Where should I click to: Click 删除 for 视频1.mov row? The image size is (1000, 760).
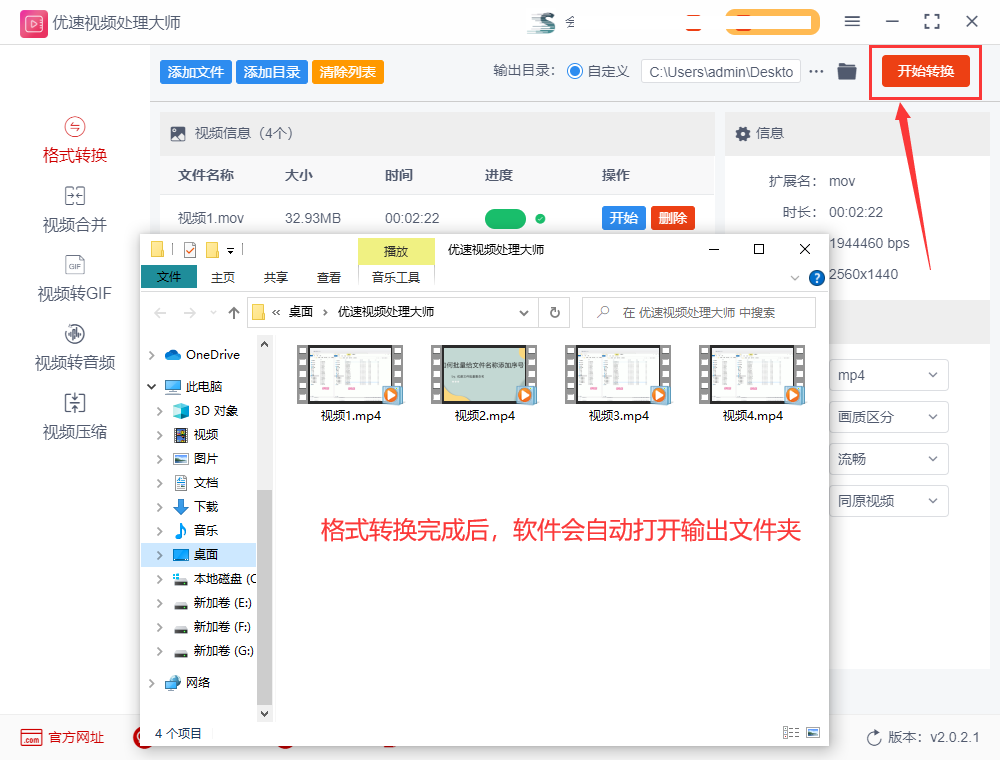click(x=673, y=218)
